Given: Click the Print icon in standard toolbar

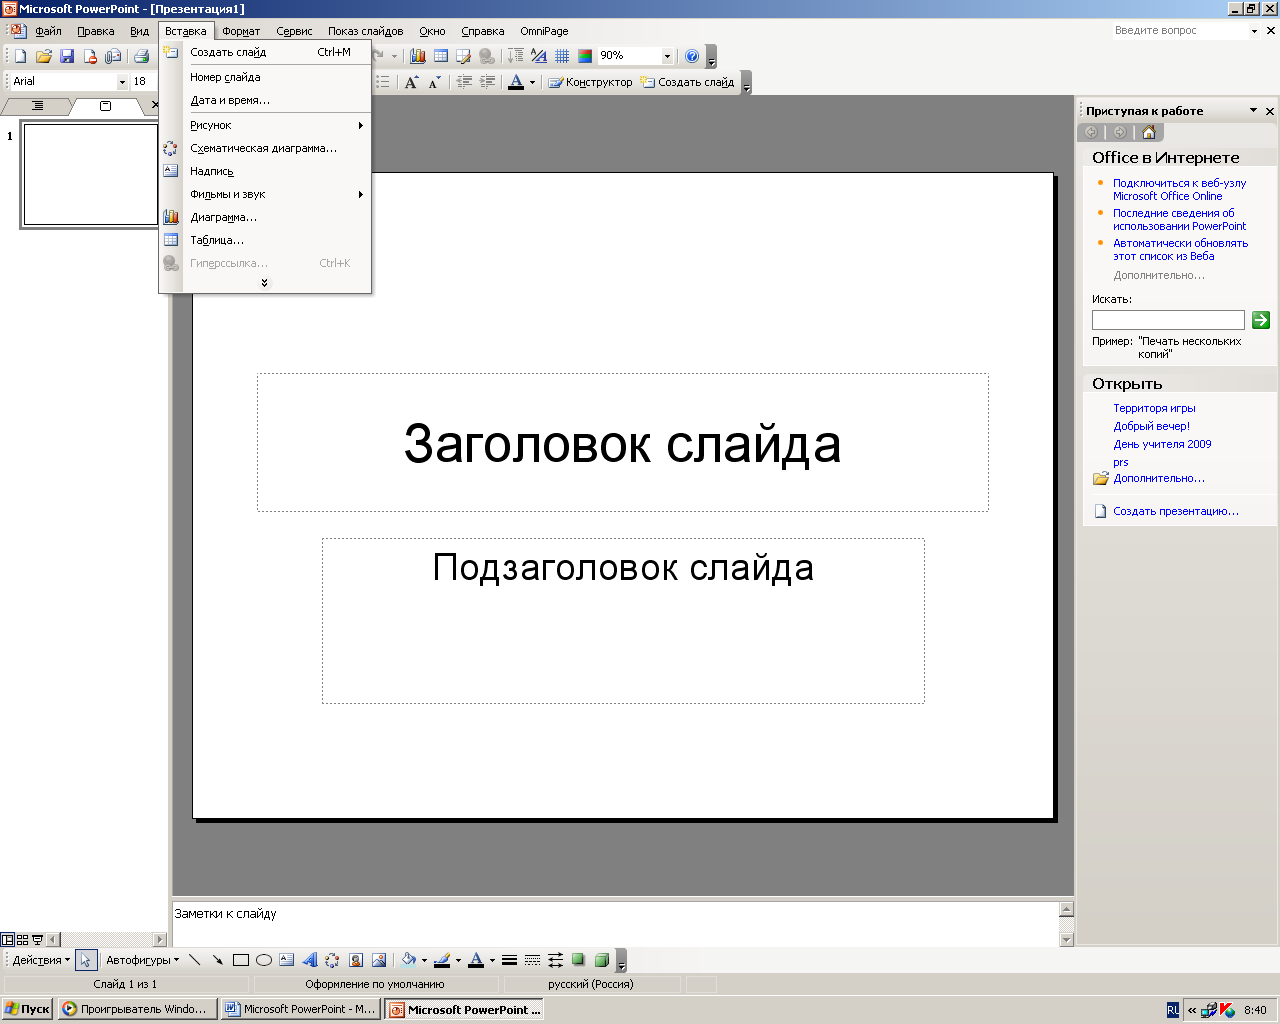Looking at the screenshot, I should 141,56.
